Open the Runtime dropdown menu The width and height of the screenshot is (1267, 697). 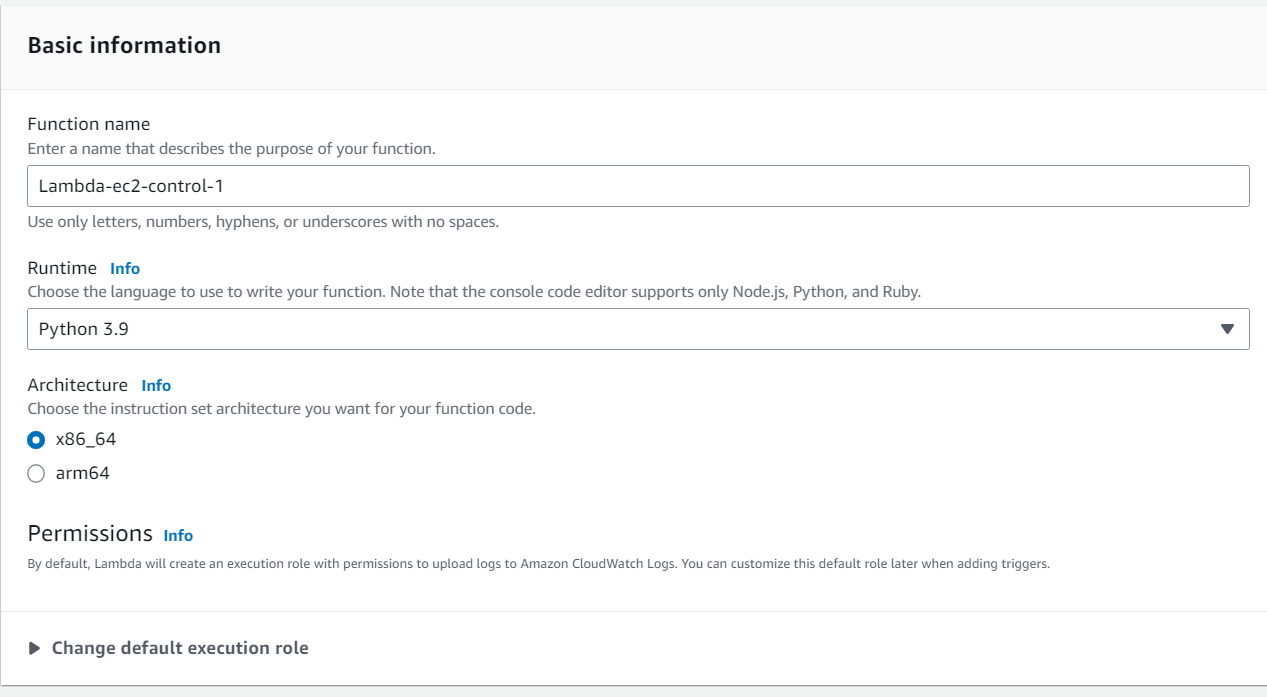click(637, 329)
